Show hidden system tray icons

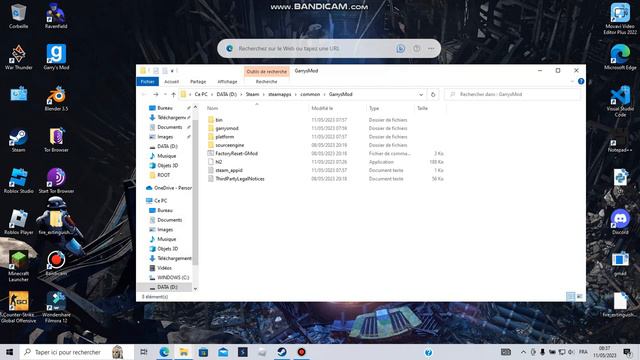point(523,352)
